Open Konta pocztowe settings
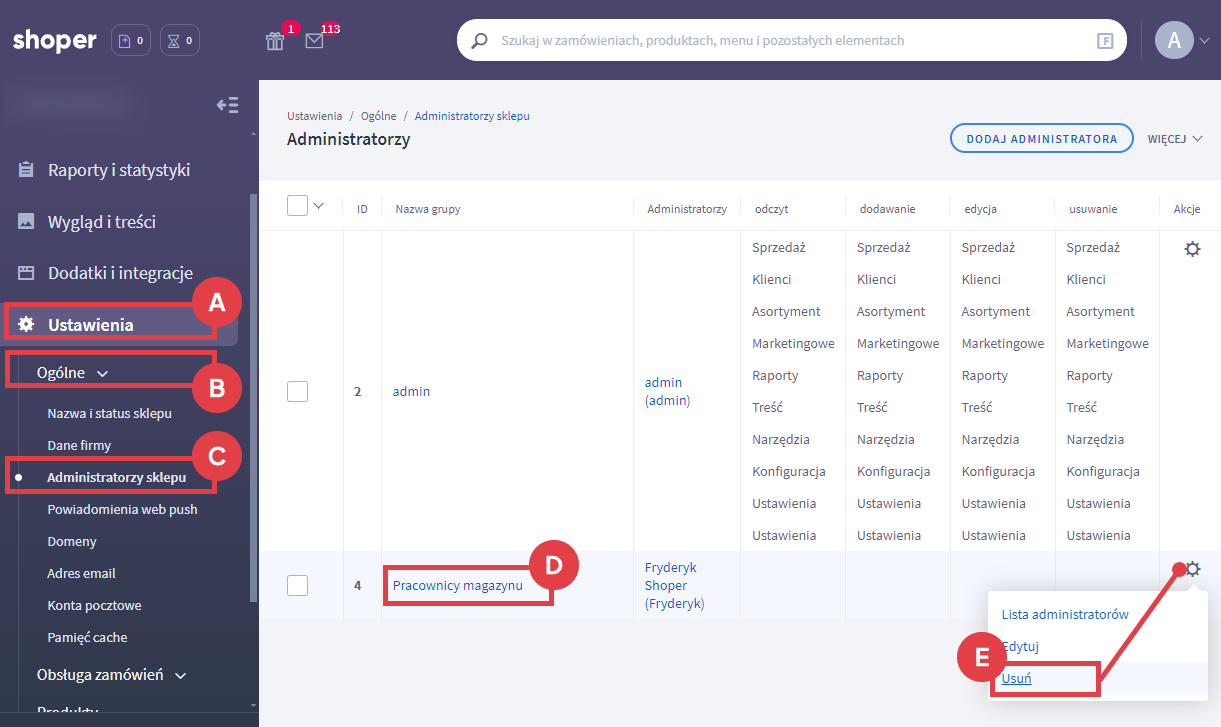This screenshot has height=727, width=1221. click(94, 605)
